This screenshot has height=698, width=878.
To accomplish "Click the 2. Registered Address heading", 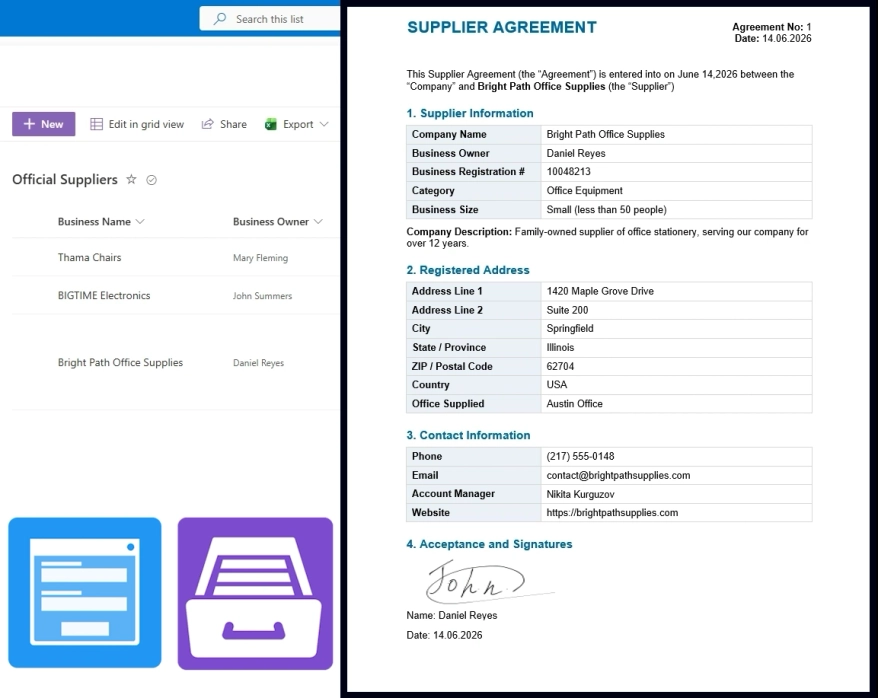I will 468,270.
